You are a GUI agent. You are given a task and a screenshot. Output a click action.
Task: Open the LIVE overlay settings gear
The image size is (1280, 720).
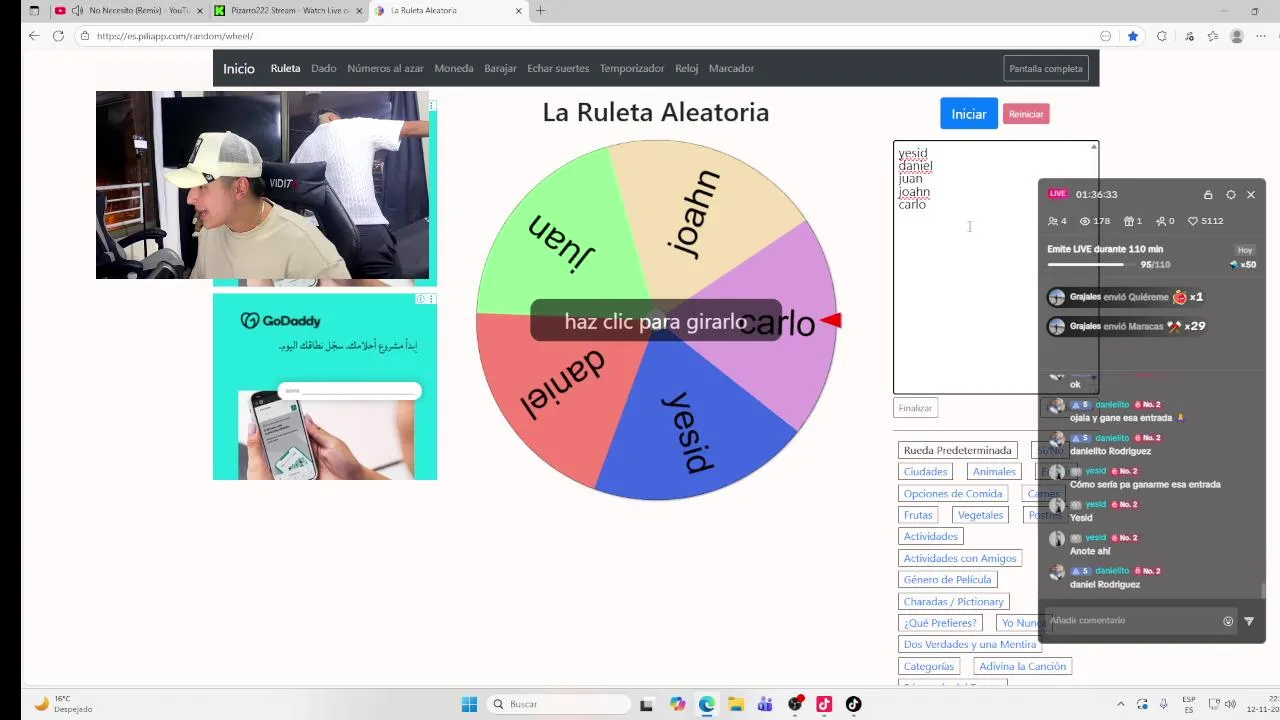pyautogui.click(x=1231, y=195)
